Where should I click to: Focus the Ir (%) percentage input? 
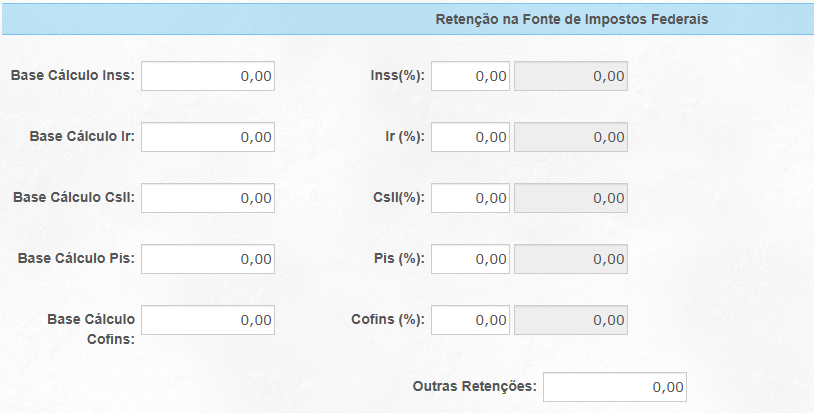pyautogui.click(x=470, y=137)
